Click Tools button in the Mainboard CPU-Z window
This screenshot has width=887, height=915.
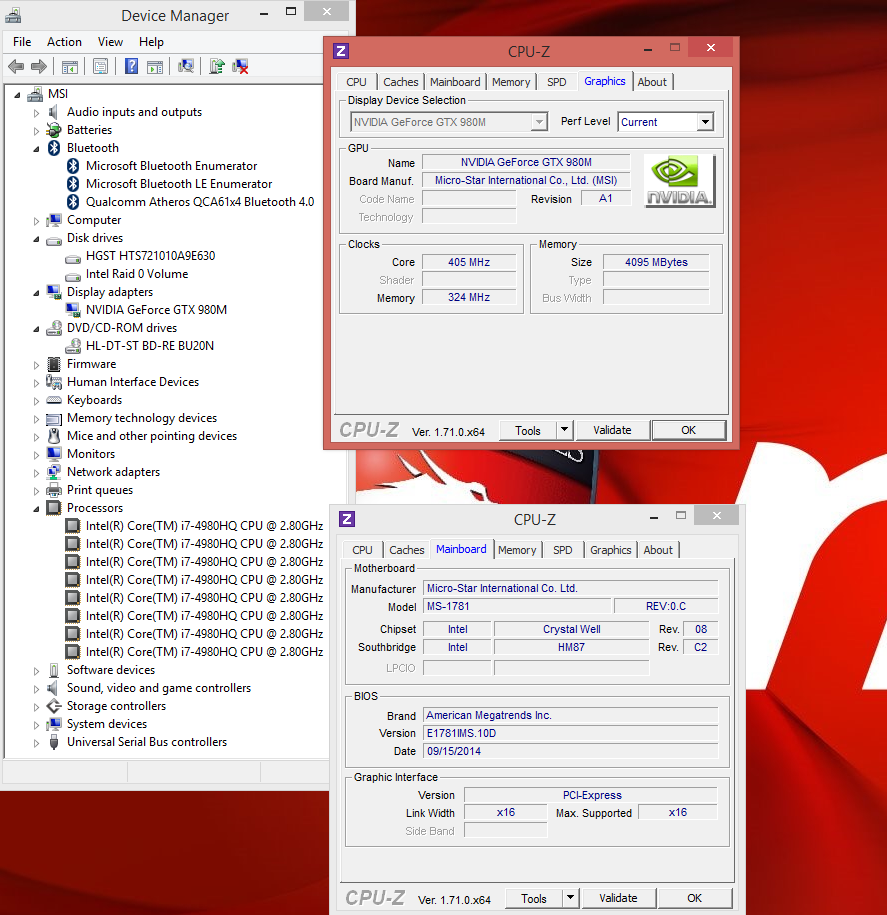coord(534,898)
